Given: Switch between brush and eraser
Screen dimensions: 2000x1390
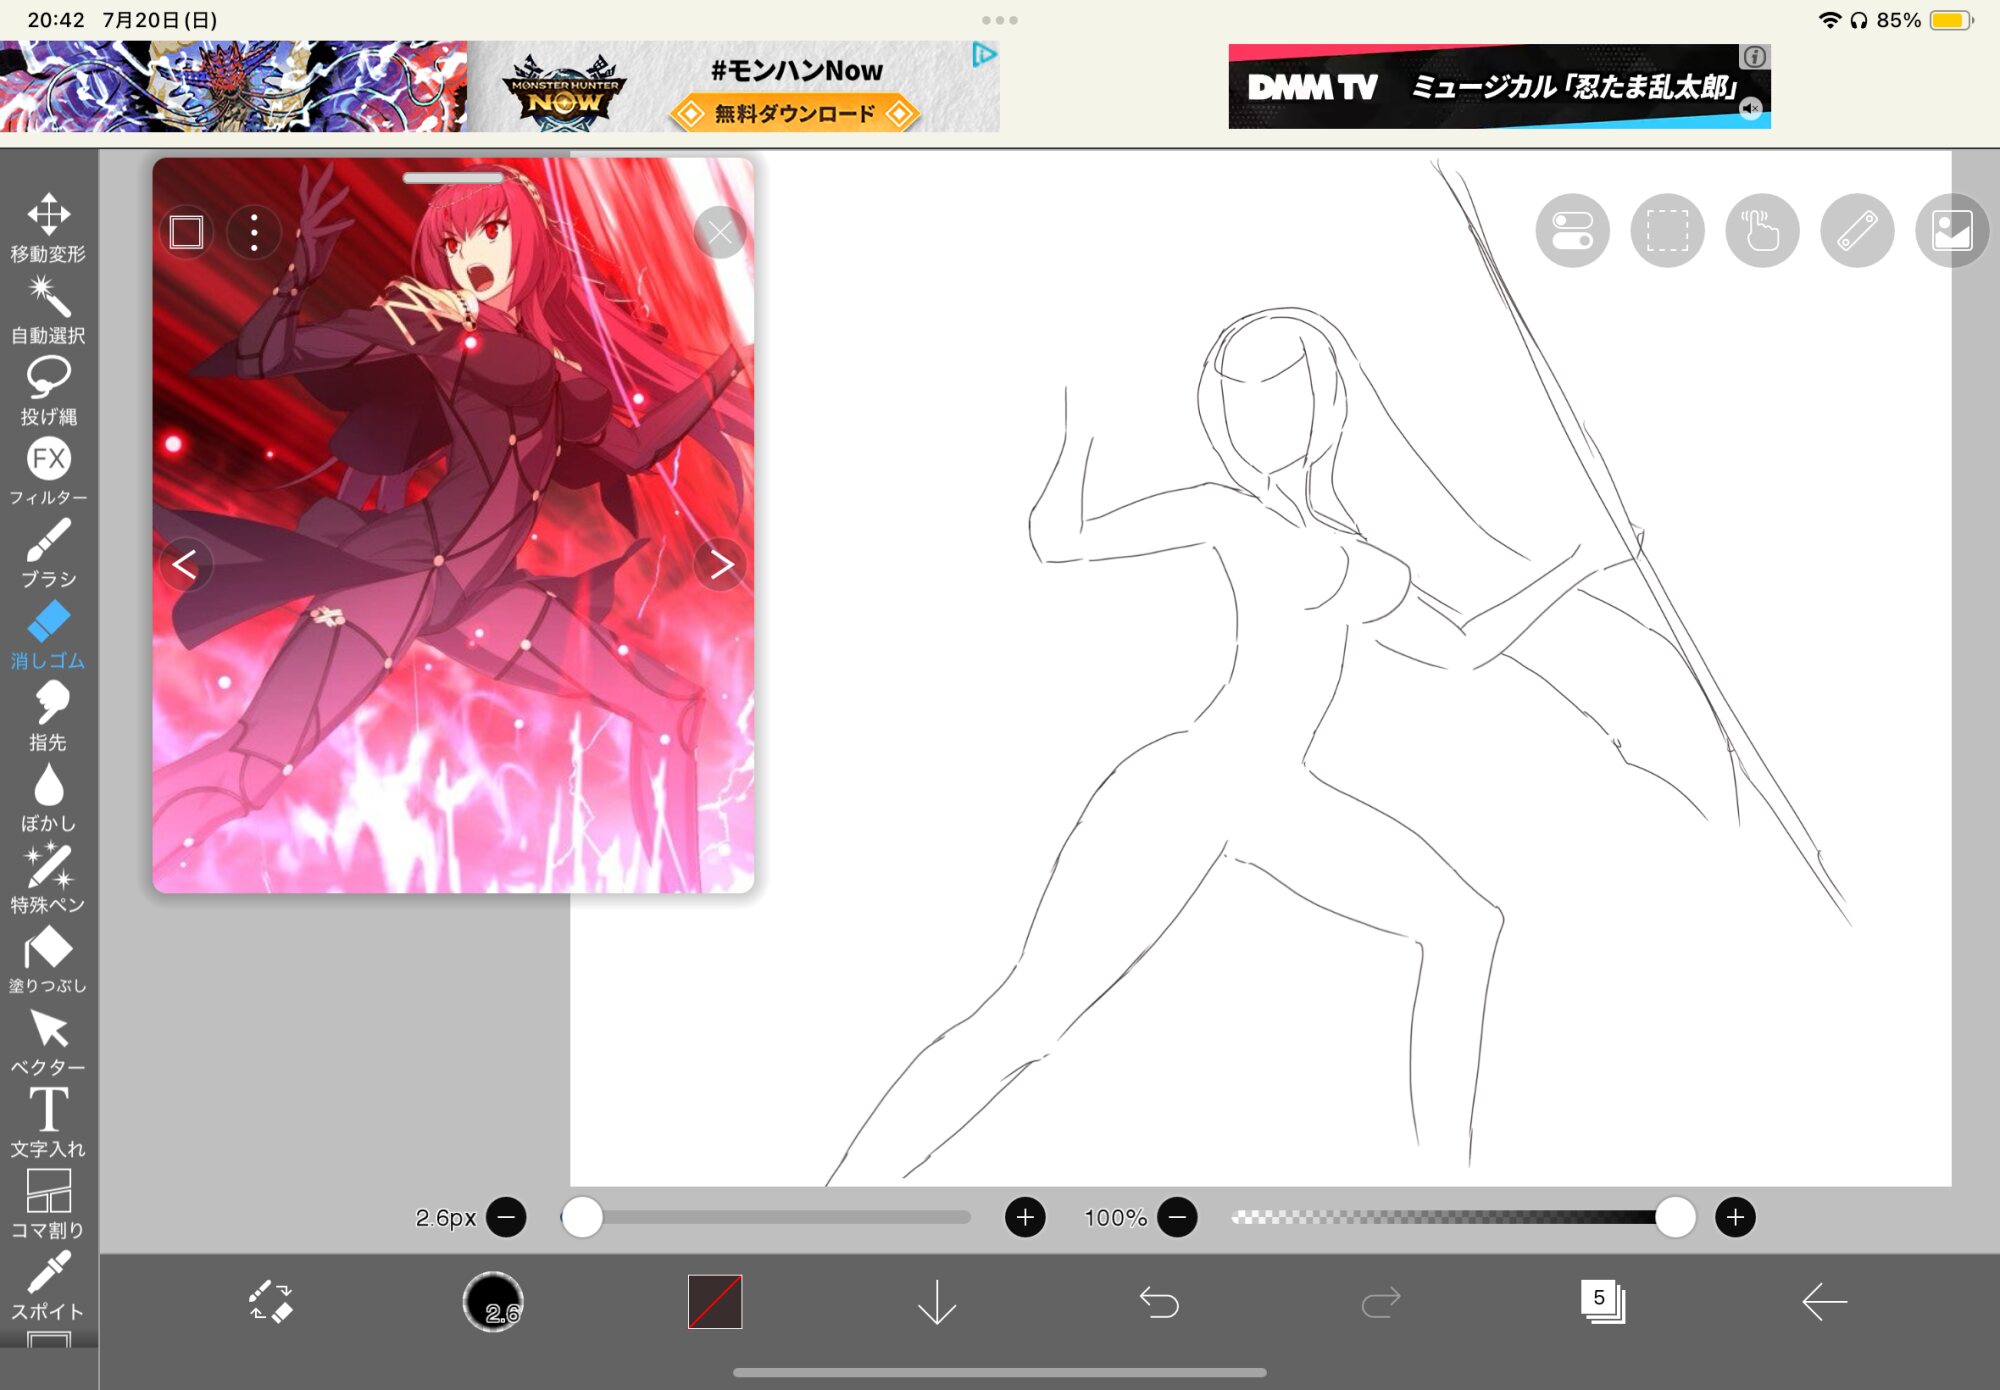Looking at the screenshot, I should [x=270, y=1301].
